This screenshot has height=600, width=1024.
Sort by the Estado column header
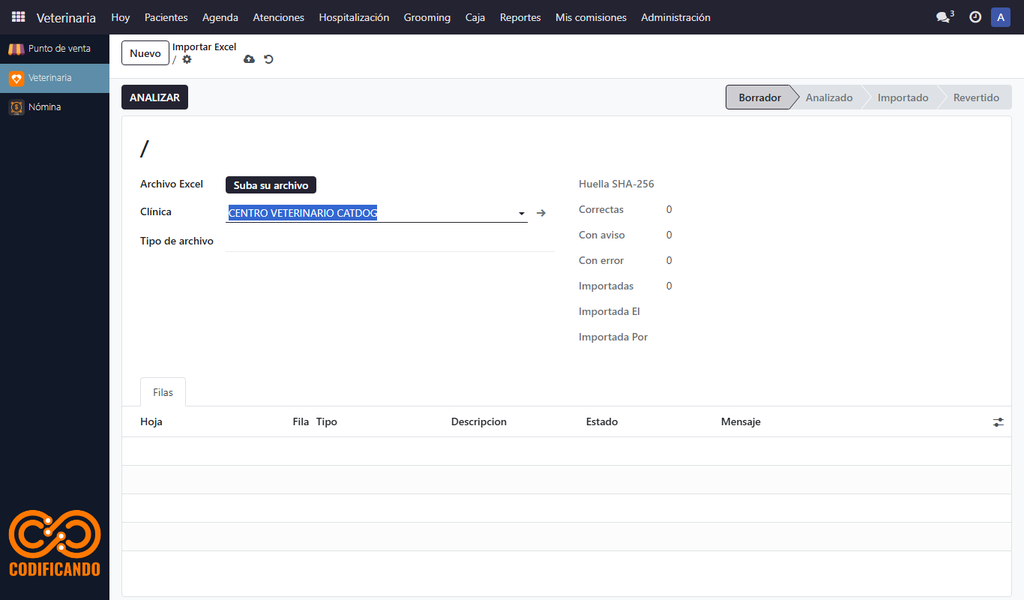coord(601,422)
